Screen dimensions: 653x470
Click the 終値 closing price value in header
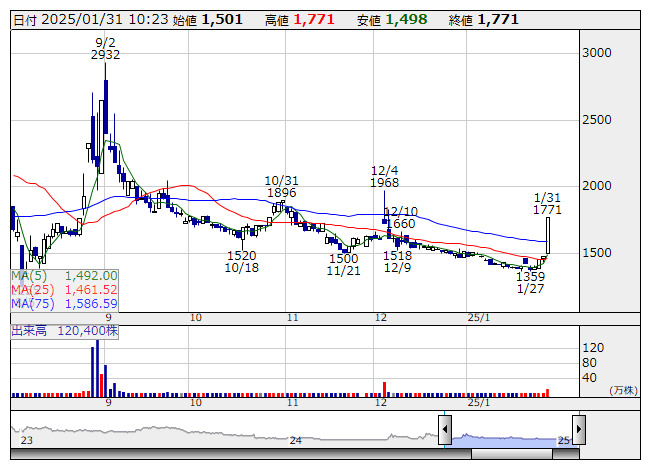pyautogui.click(x=497, y=19)
